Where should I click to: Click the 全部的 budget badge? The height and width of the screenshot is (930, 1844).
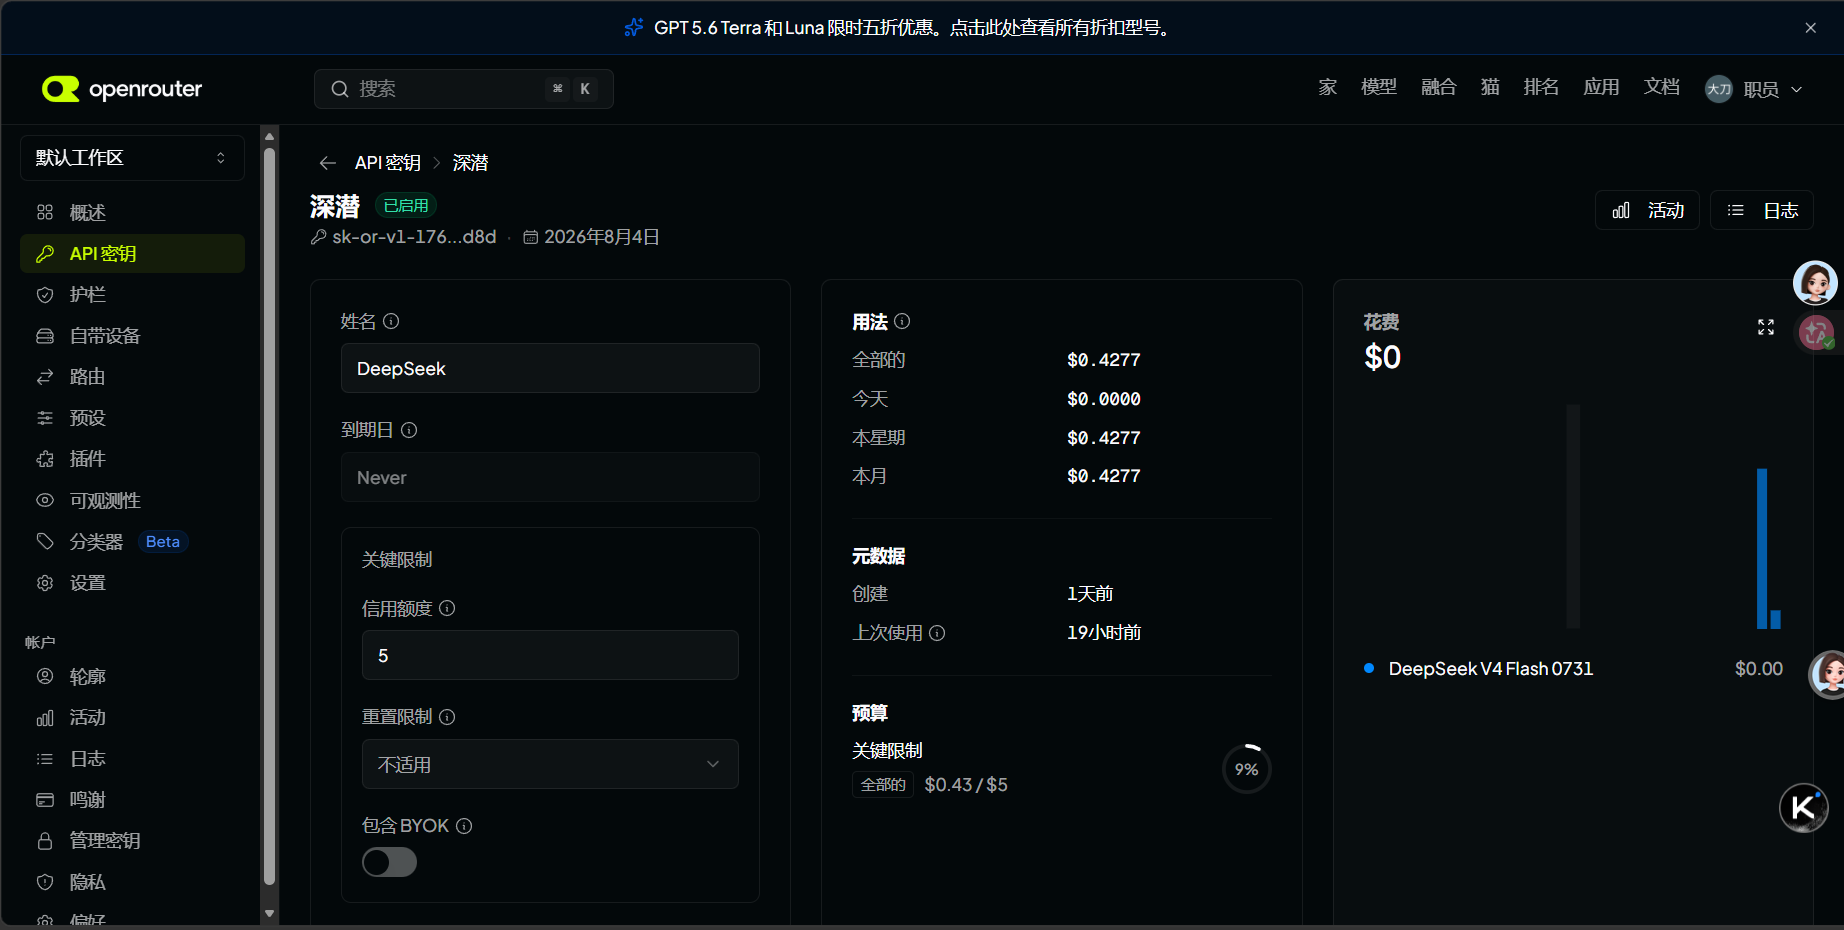pos(883,785)
